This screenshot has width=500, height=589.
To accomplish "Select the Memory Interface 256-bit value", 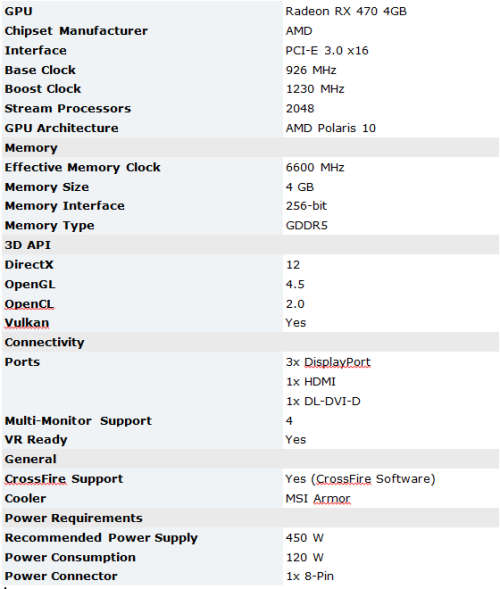I will click(306, 206).
